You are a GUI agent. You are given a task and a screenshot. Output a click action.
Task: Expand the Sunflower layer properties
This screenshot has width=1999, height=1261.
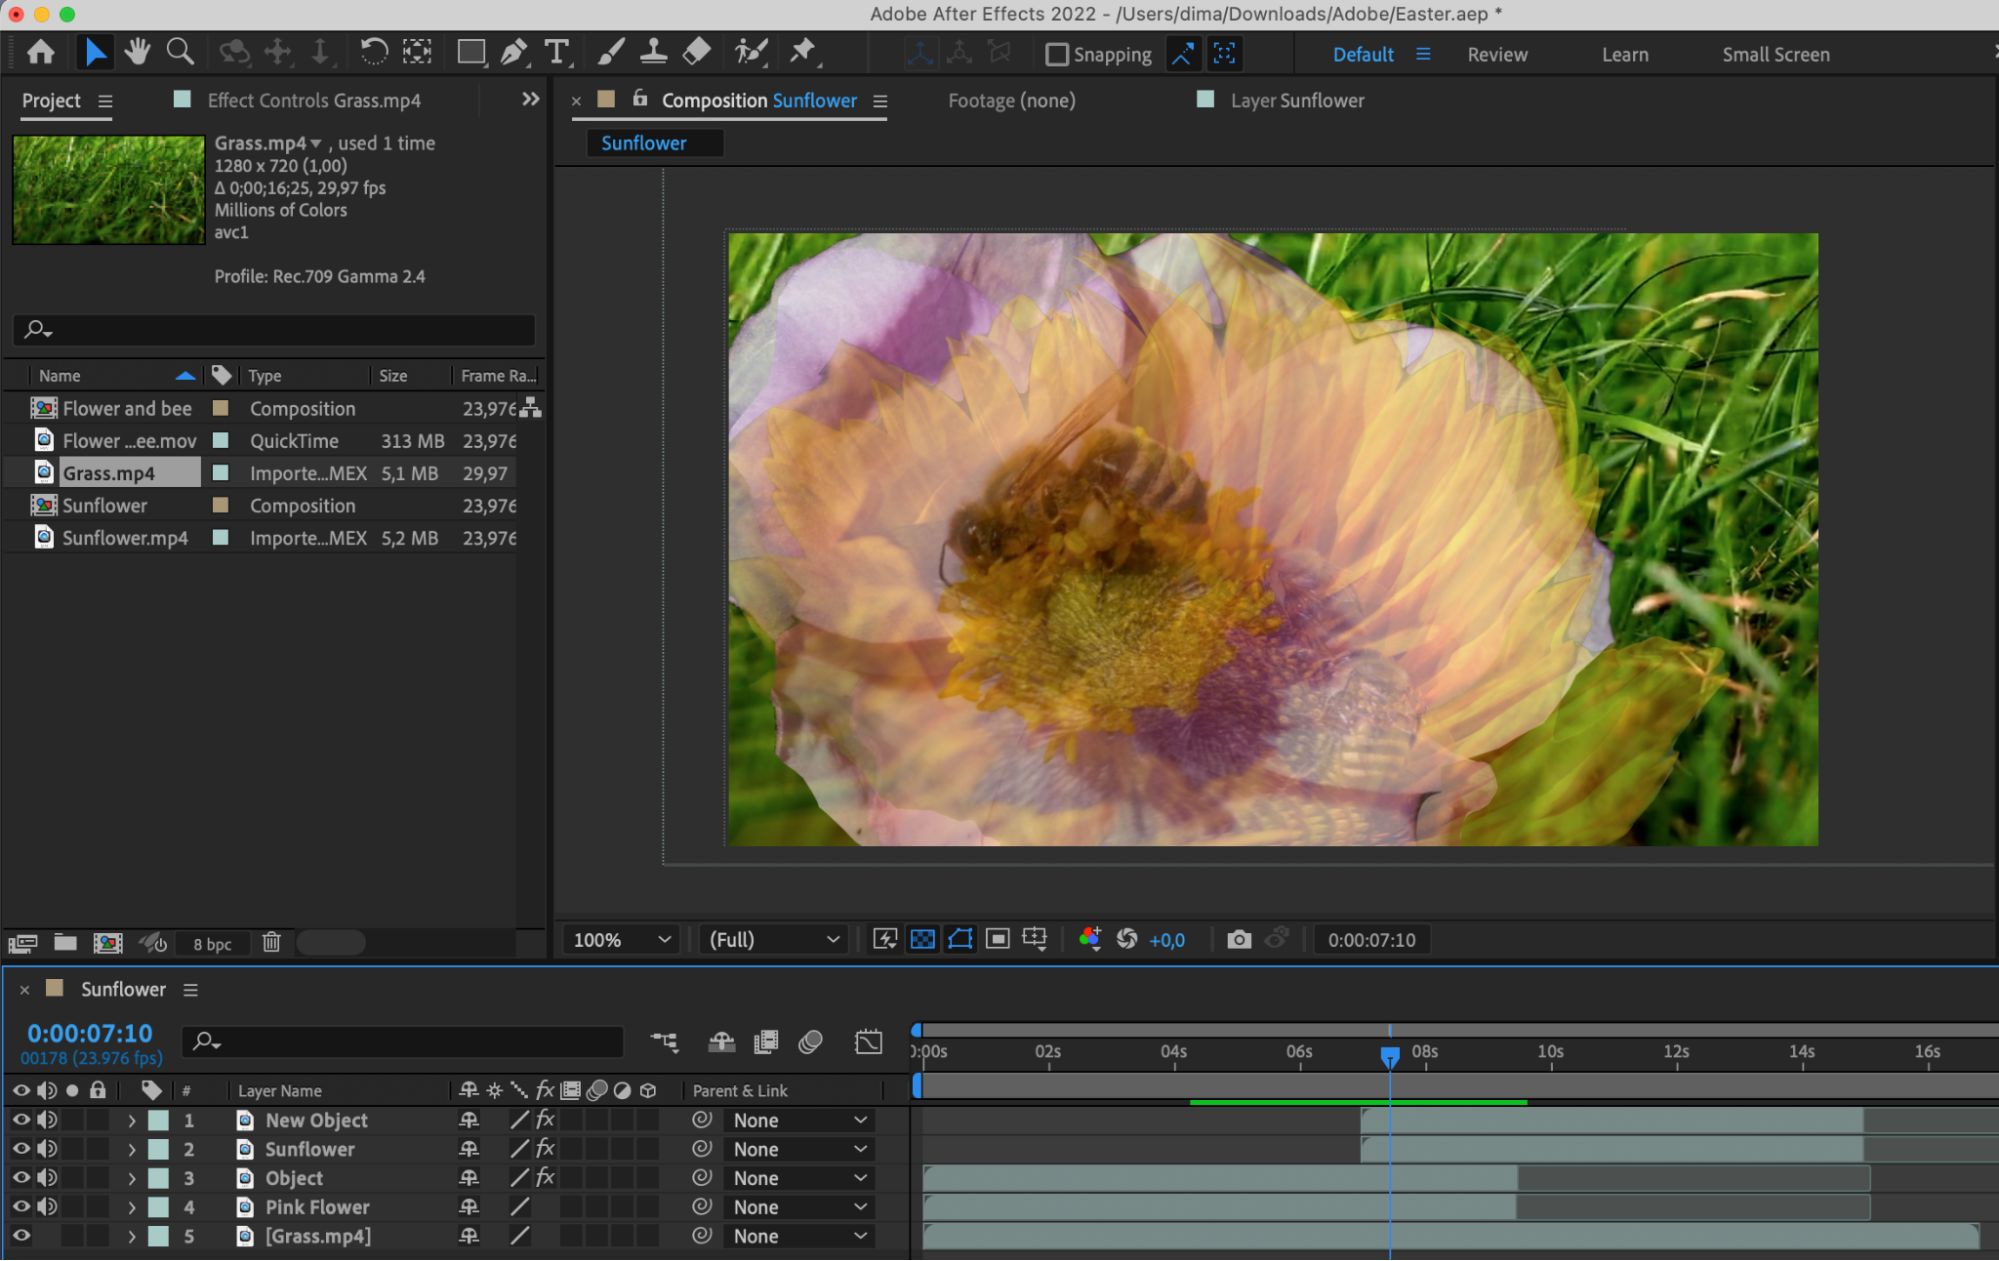pyautogui.click(x=131, y=1150)
